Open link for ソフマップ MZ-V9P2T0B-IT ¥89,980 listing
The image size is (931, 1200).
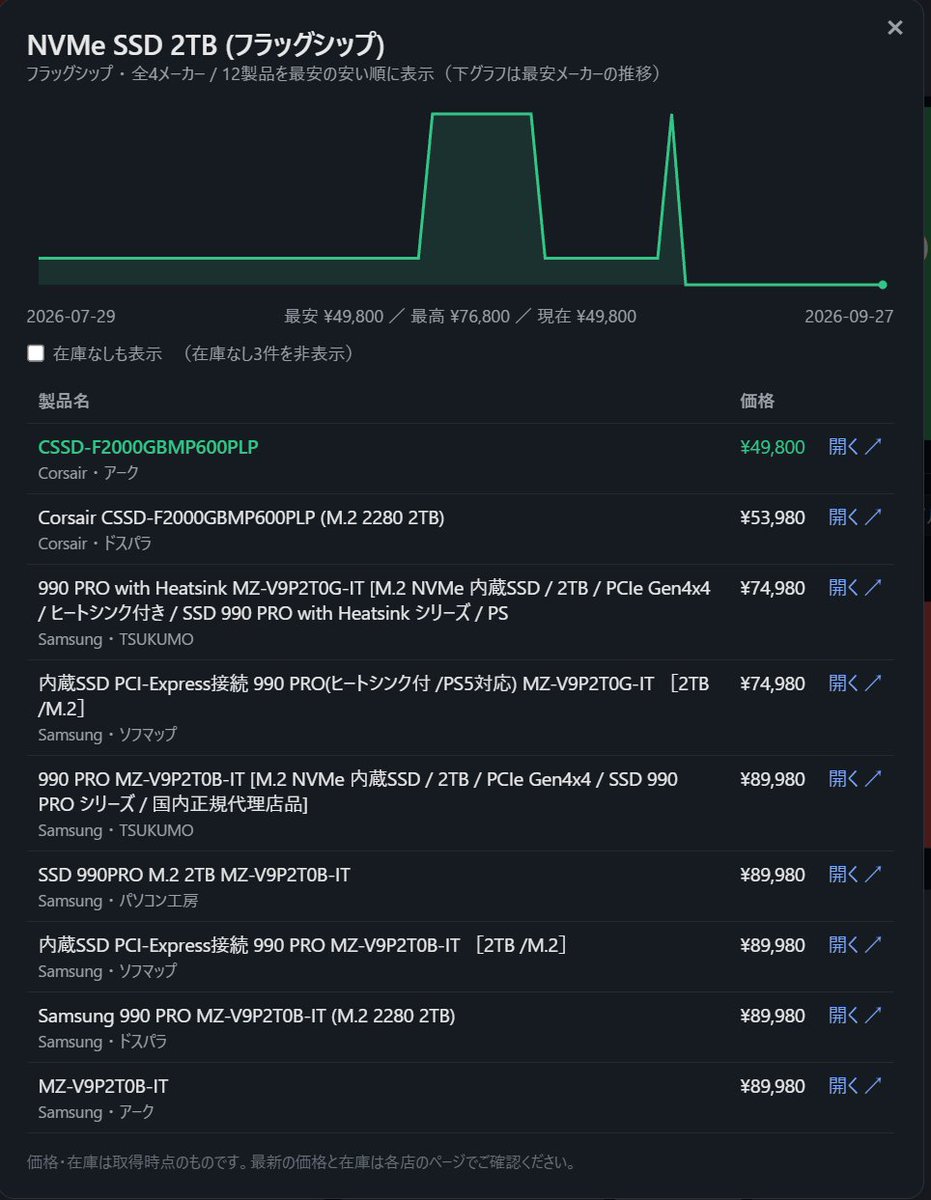(855, 945)
